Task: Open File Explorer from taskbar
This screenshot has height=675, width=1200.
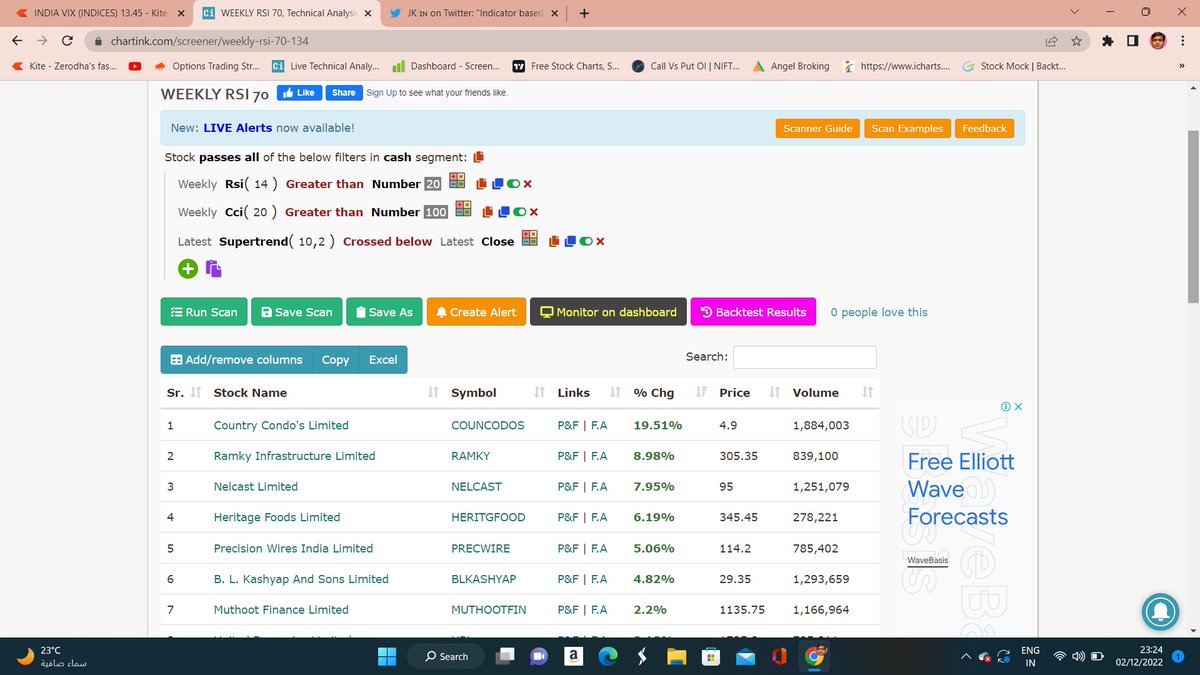Action: coord(677,656)
